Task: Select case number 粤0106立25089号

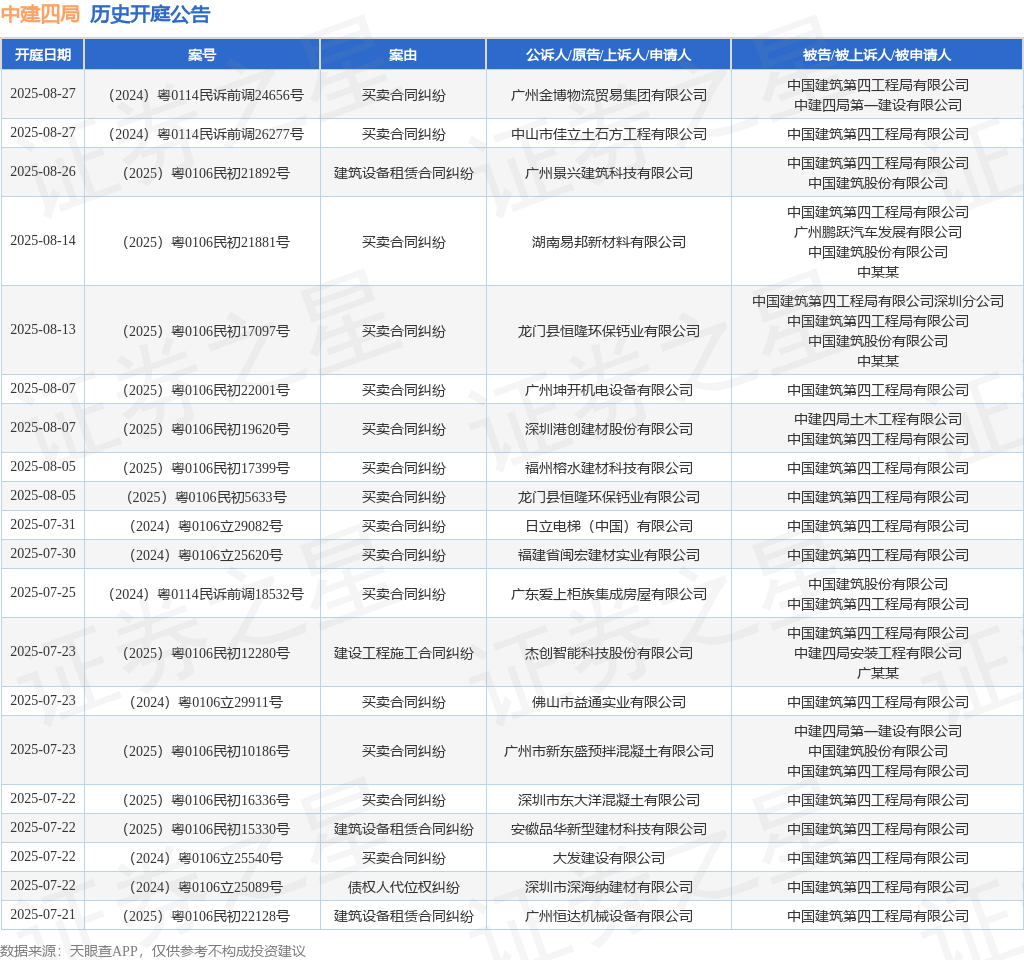Action: 206,888
